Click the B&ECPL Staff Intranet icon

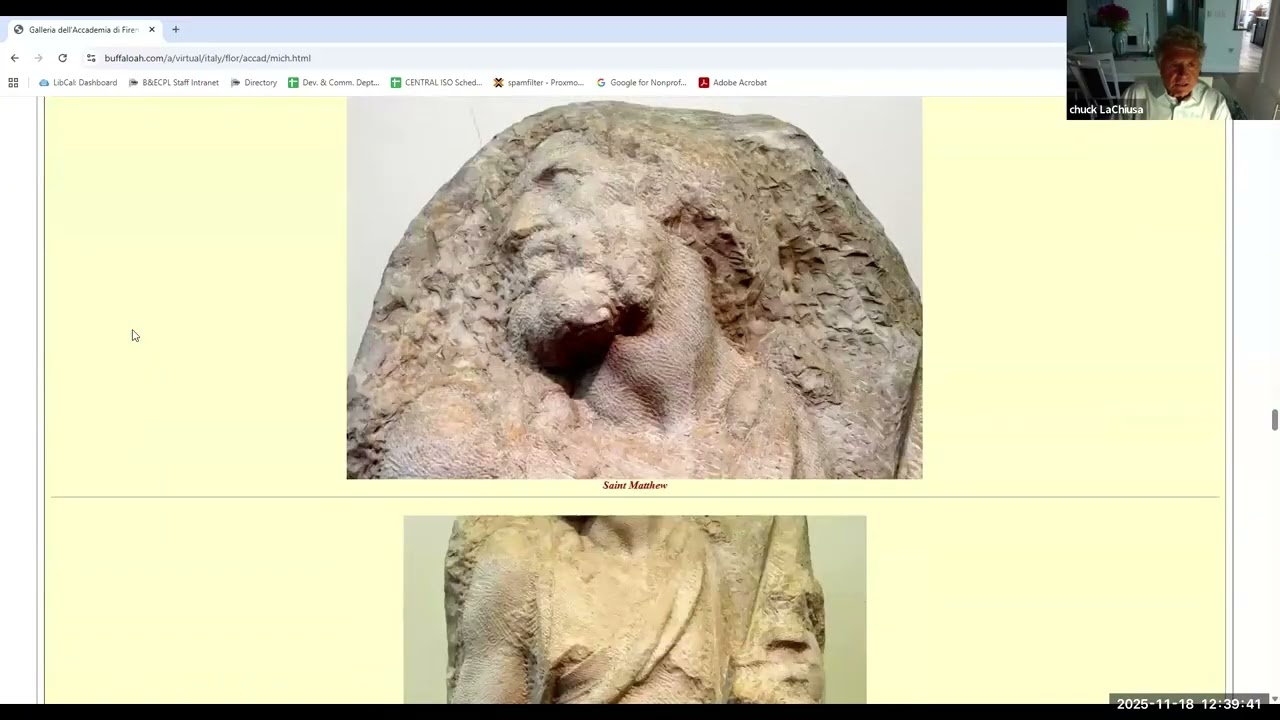point(134,83)
